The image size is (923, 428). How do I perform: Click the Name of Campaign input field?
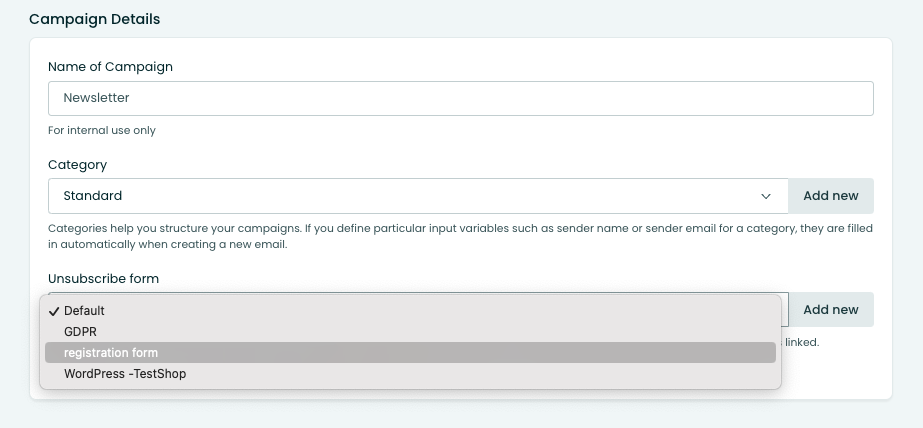point(460,98)
